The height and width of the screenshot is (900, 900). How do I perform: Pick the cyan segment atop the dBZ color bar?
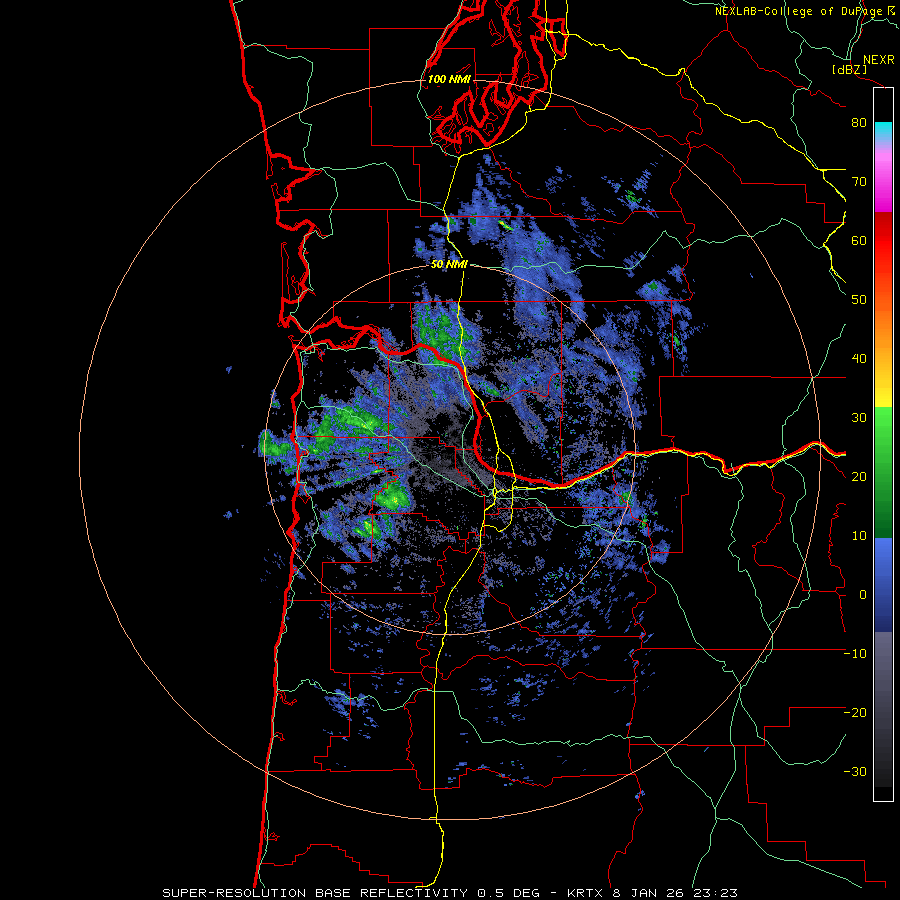883,131
